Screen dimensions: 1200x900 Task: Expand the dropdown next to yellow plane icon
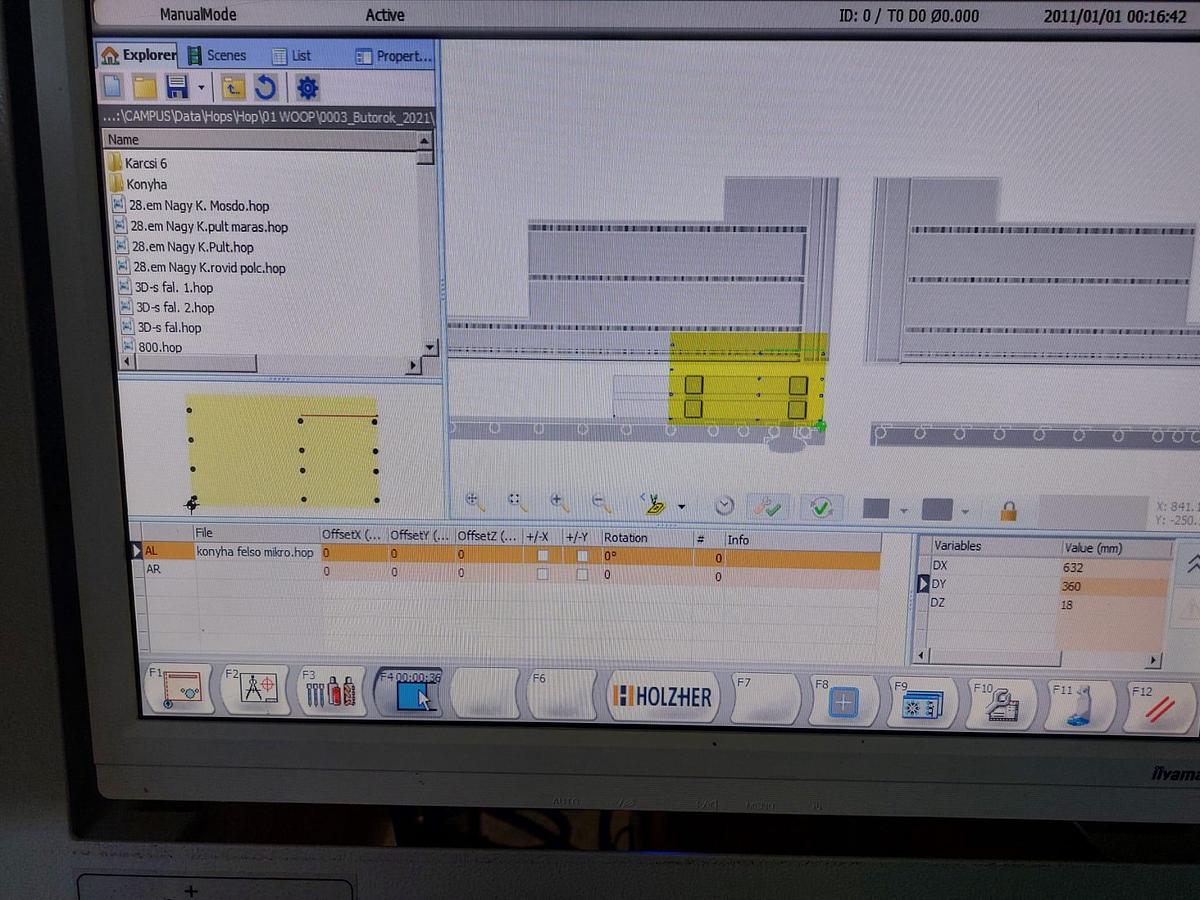click(x=681, y=506)
